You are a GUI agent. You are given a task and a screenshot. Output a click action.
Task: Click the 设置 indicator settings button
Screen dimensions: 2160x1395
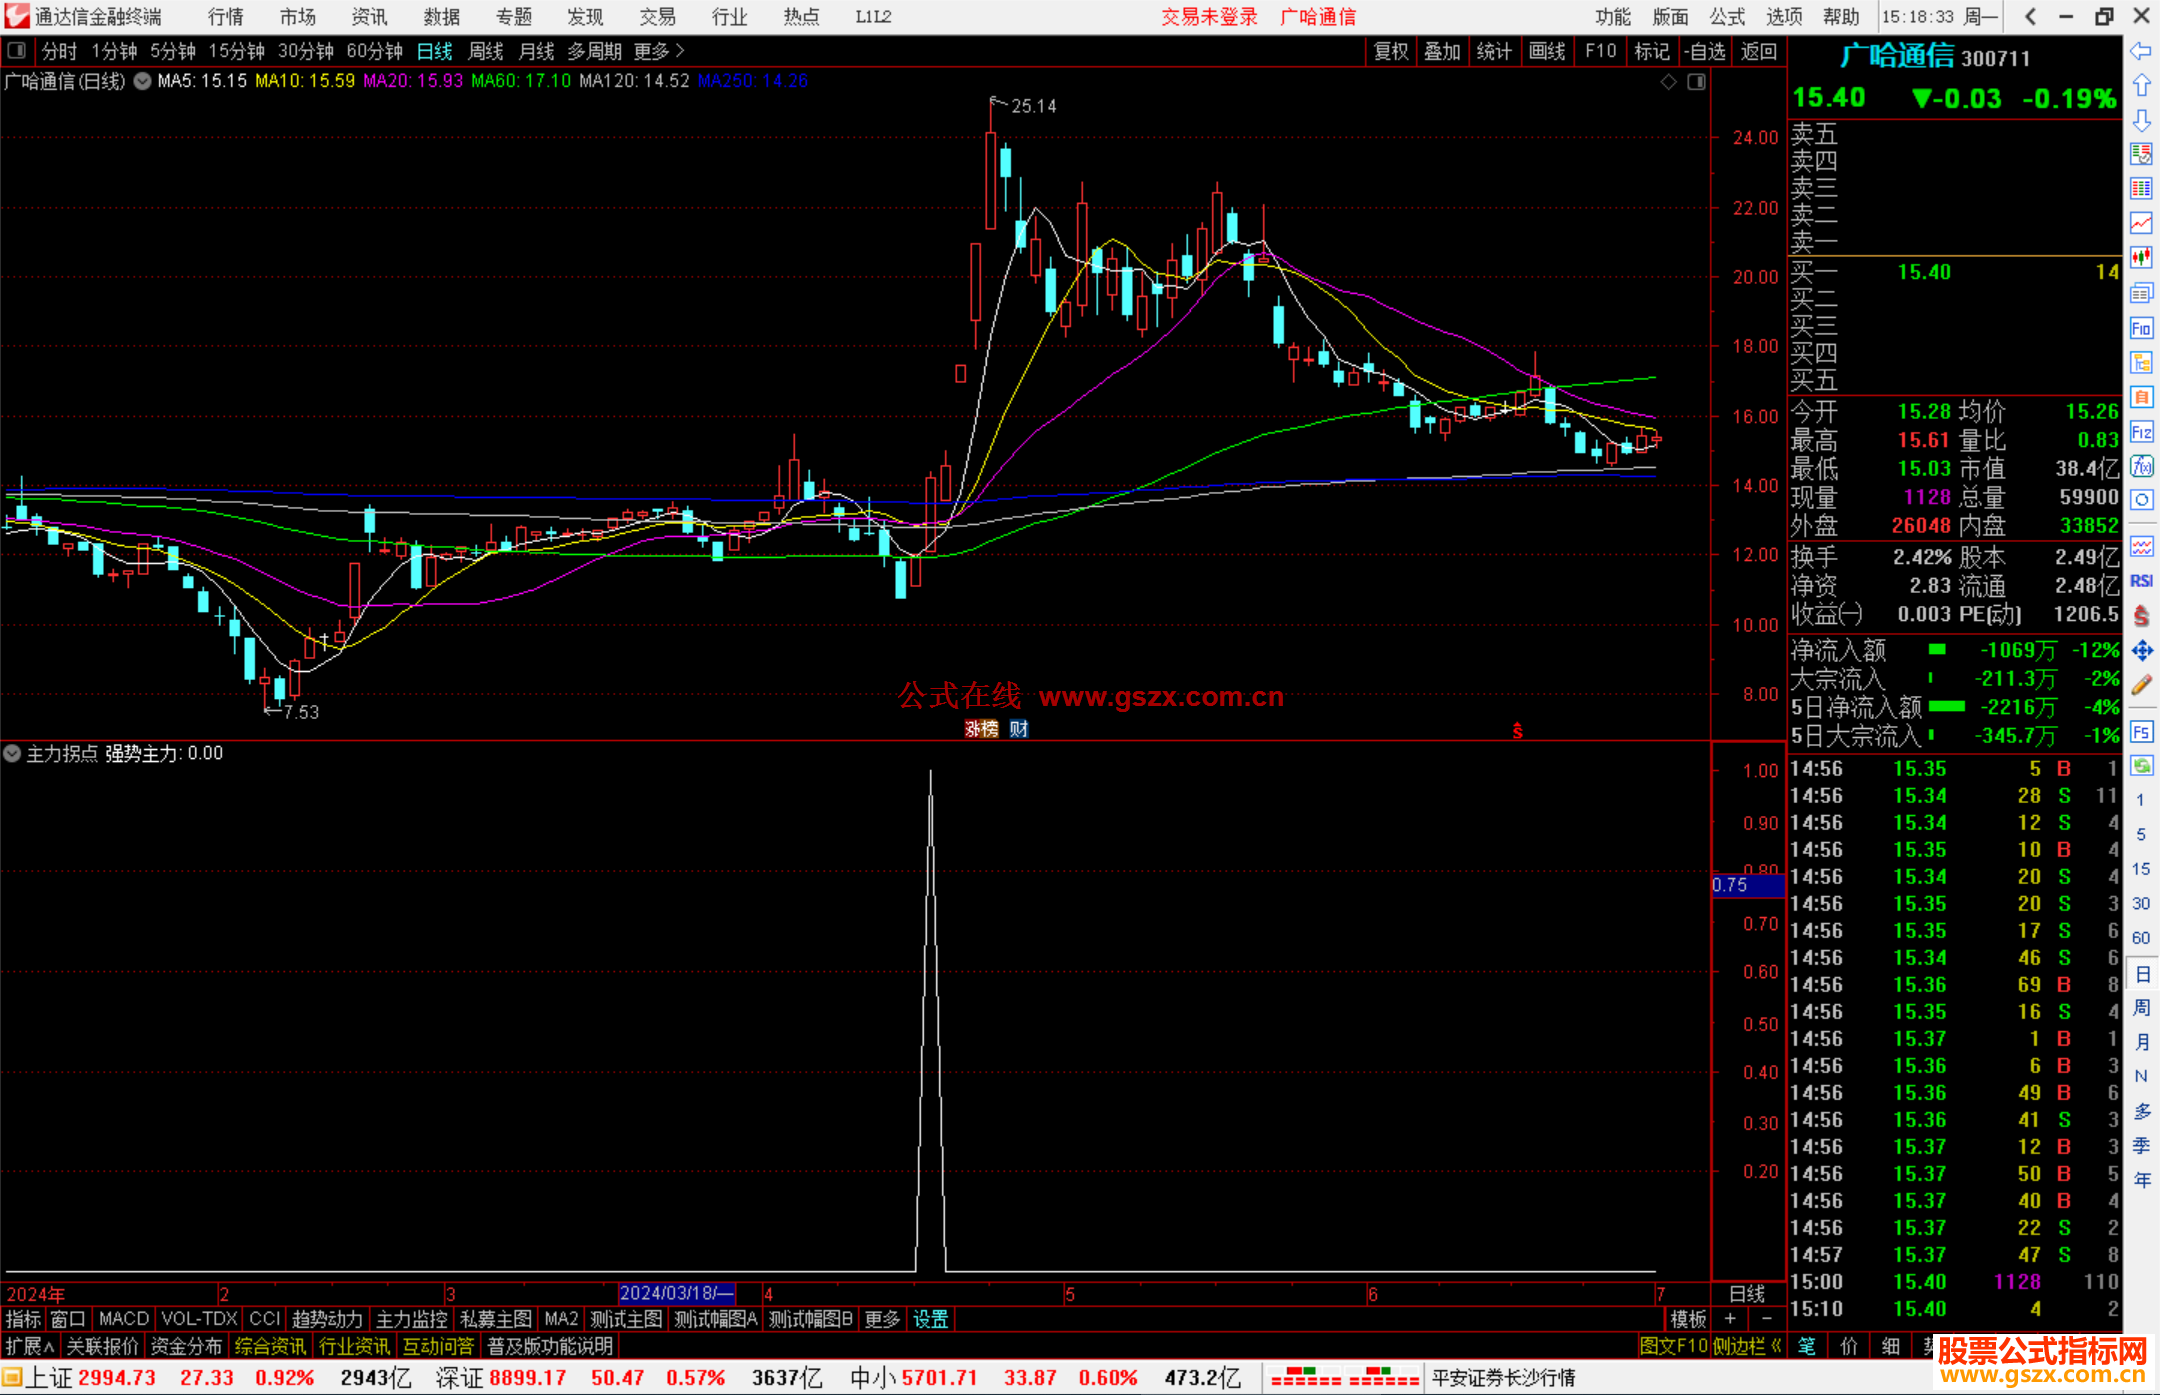930,1319
